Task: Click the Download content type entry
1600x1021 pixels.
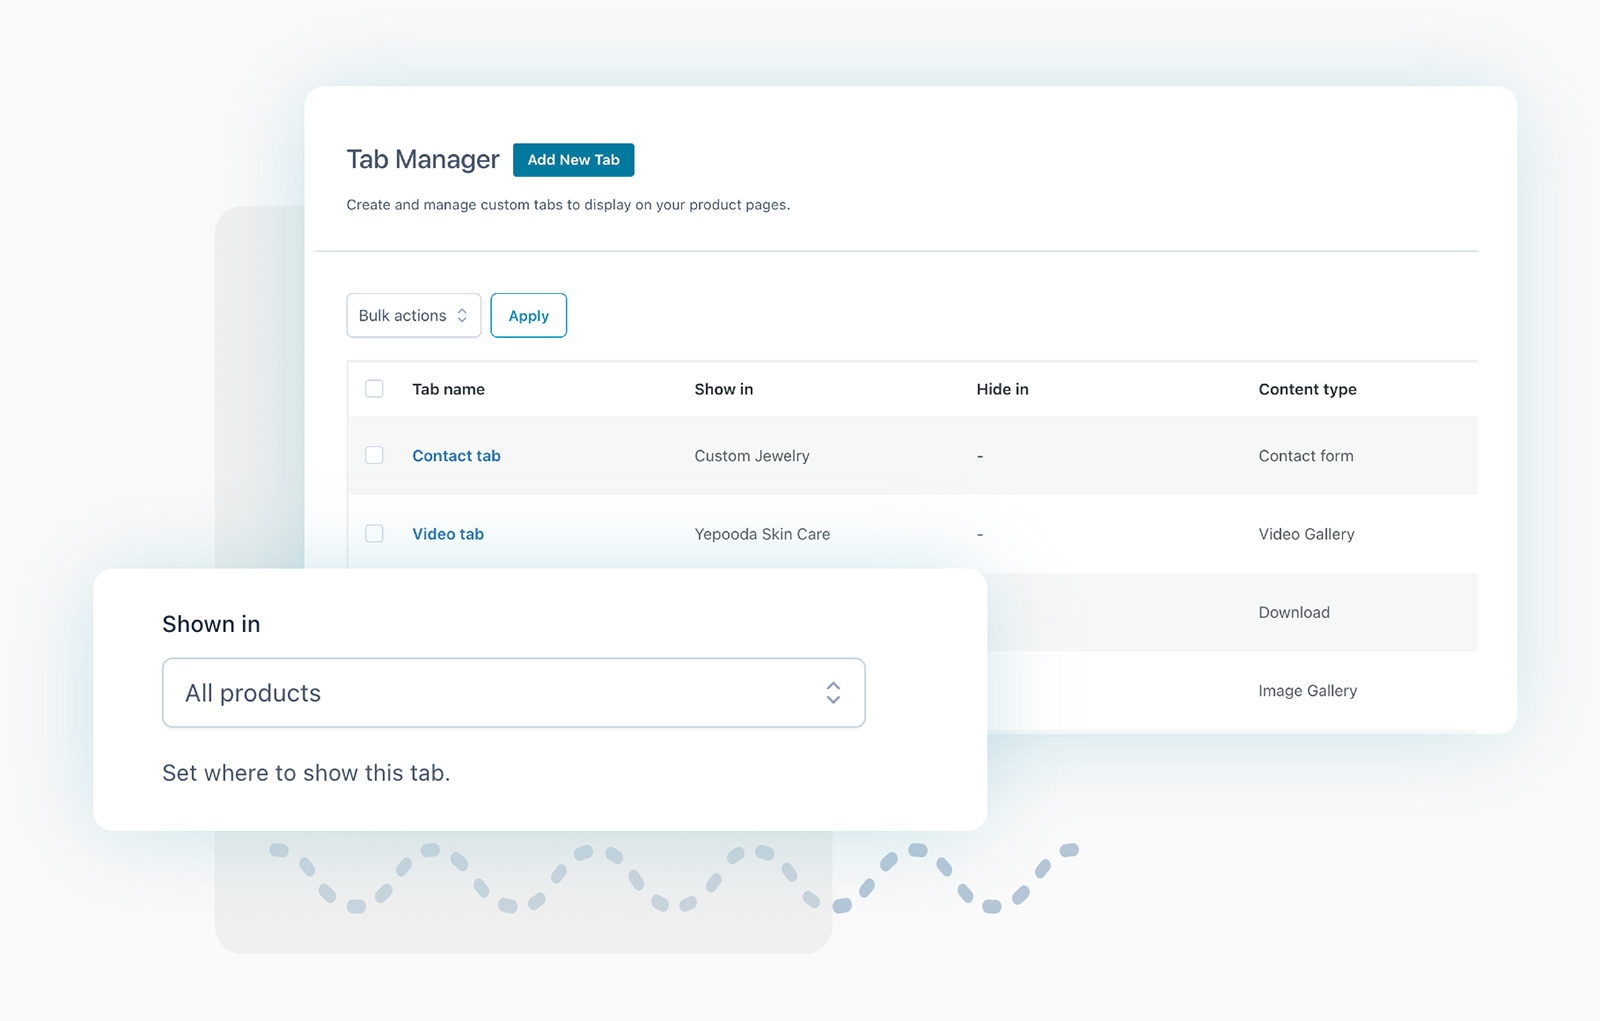Action: [1293, 612]
